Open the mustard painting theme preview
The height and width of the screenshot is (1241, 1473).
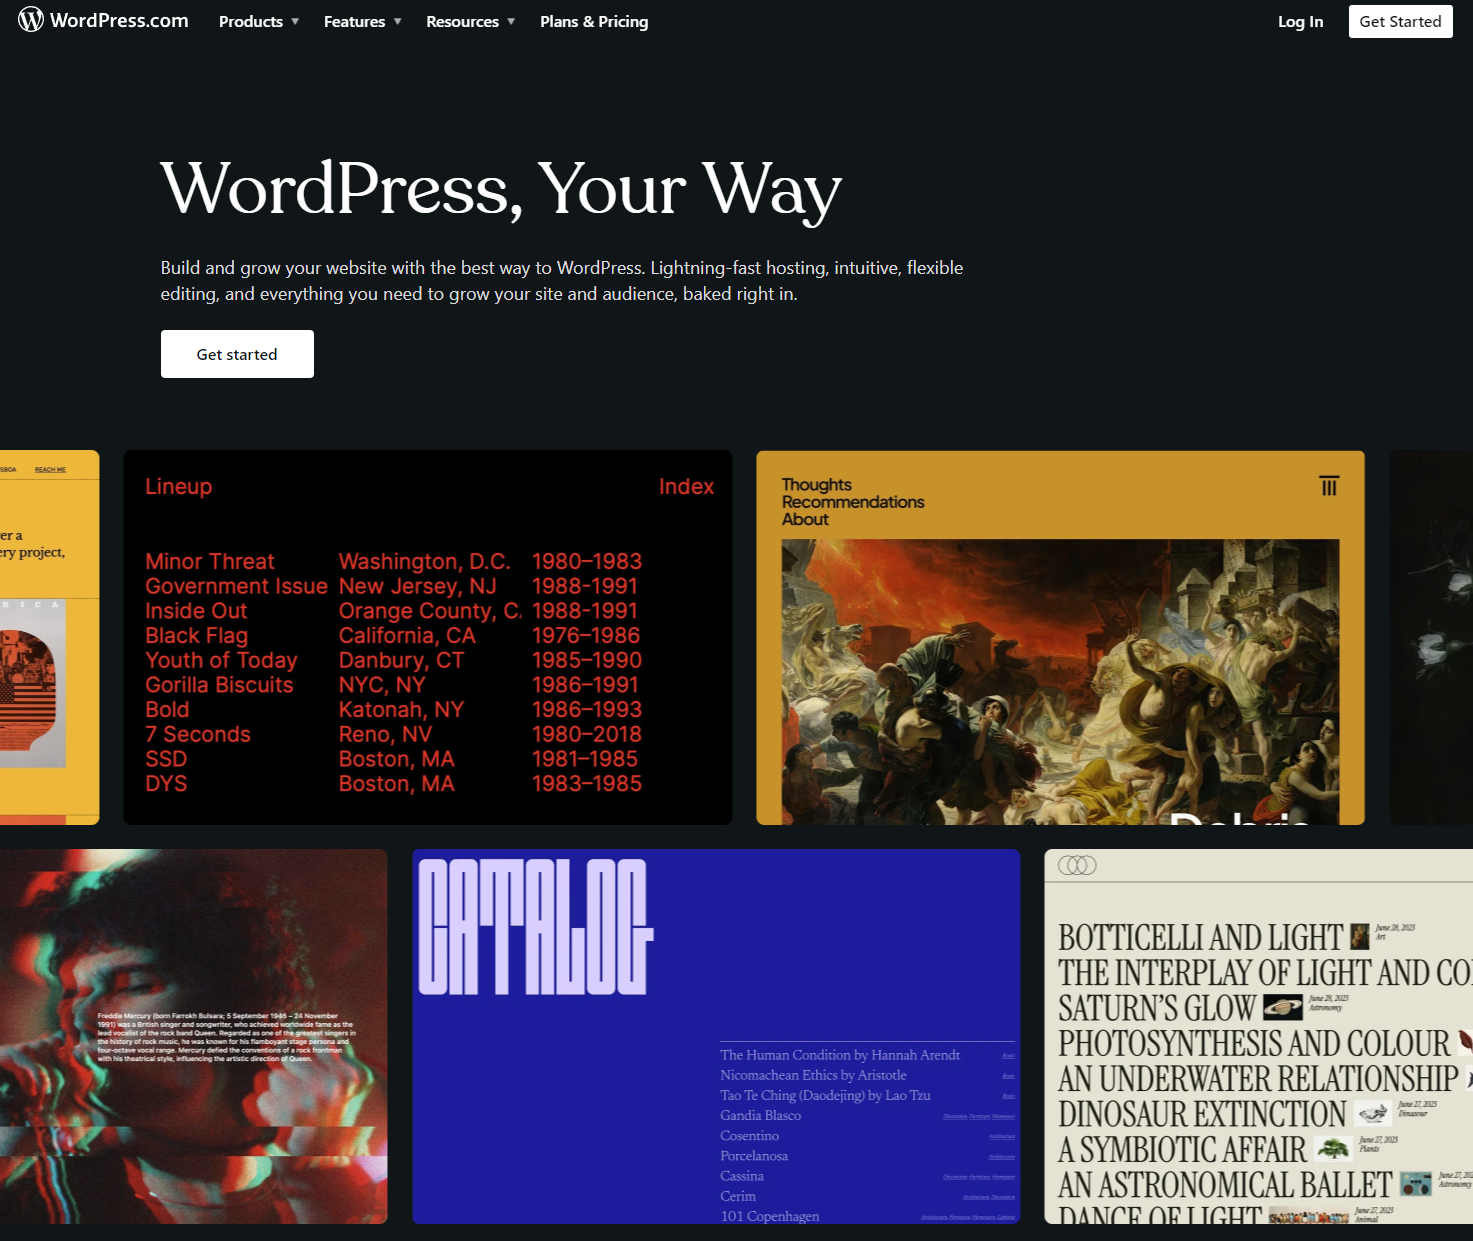[x=1061, y=637]
